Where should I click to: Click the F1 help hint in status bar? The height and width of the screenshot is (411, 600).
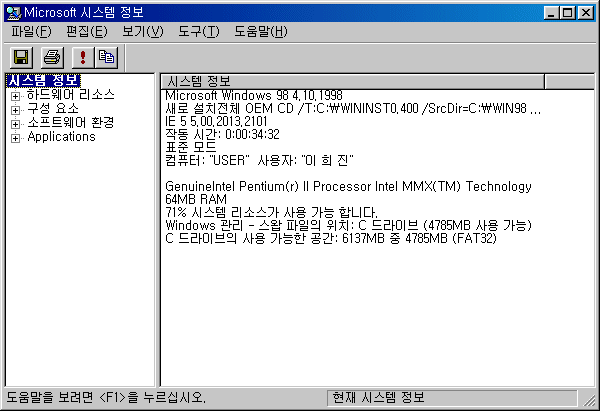106,398
